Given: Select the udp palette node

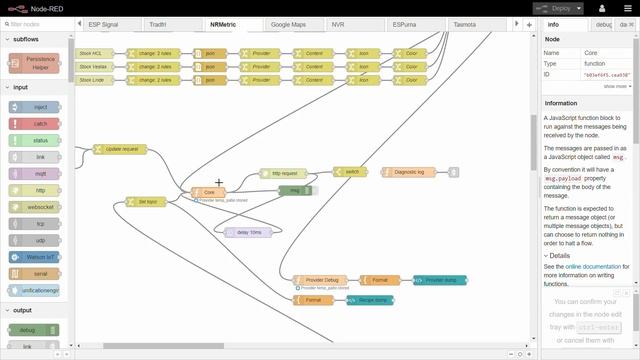Looking at the screenshot, I should 34,240.
